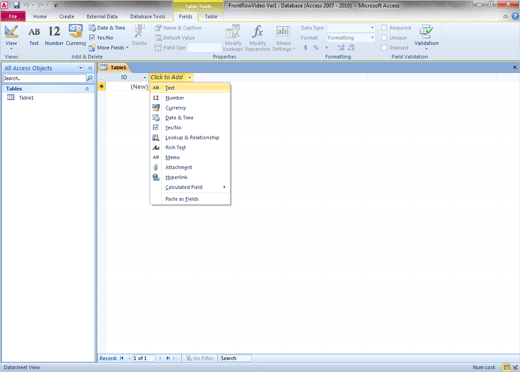The image size is (520, 372).
Task: Open the File tab
Action: [13, 16]
